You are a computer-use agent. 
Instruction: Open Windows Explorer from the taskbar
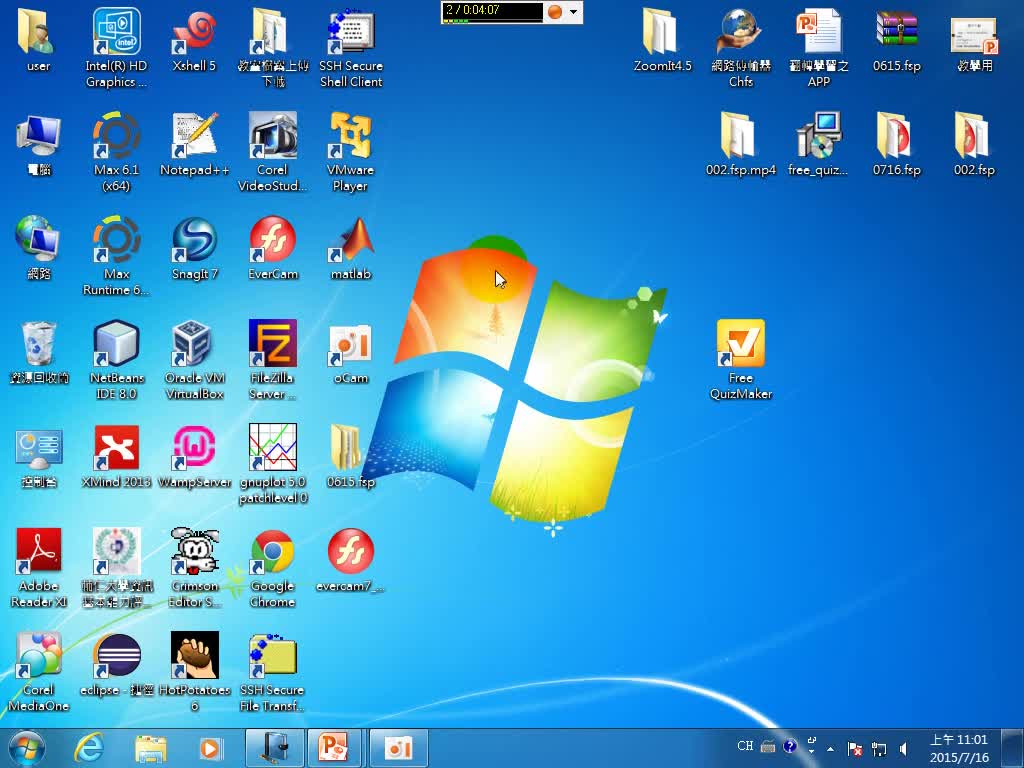(151, 748)
